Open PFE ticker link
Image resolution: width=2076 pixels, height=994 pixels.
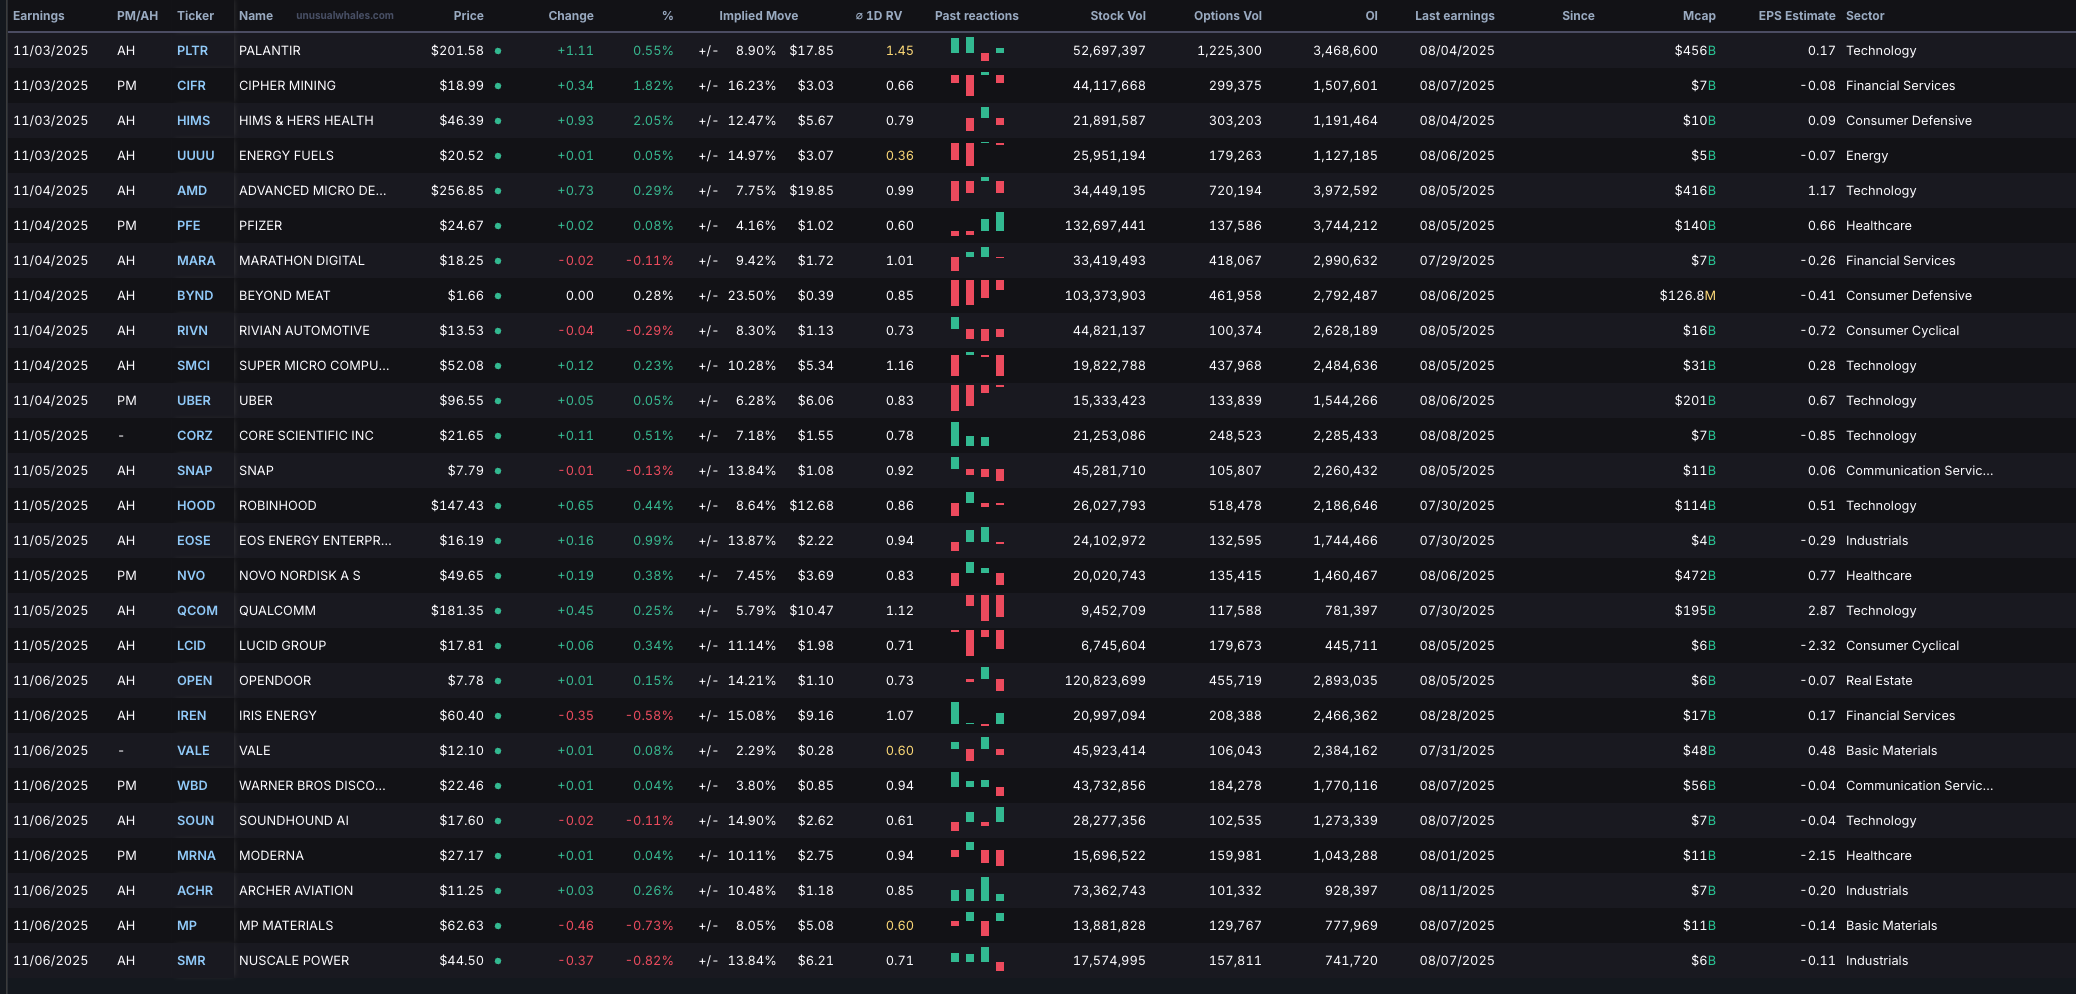tap(189, 226)
